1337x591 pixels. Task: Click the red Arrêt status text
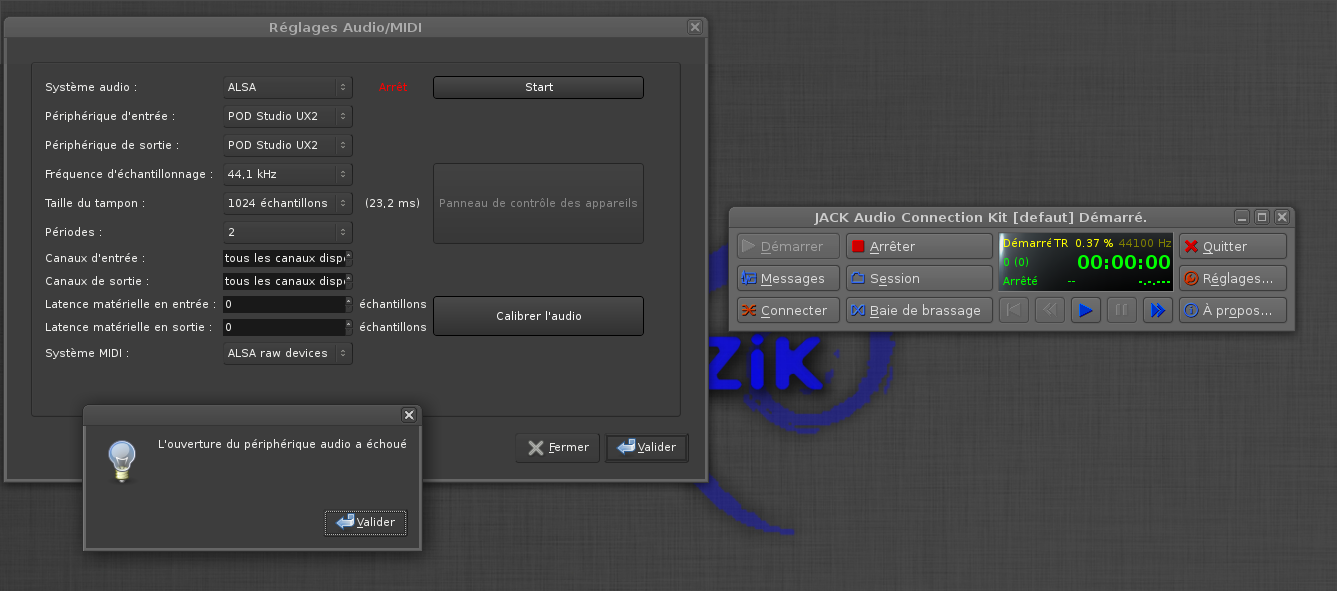393,88
